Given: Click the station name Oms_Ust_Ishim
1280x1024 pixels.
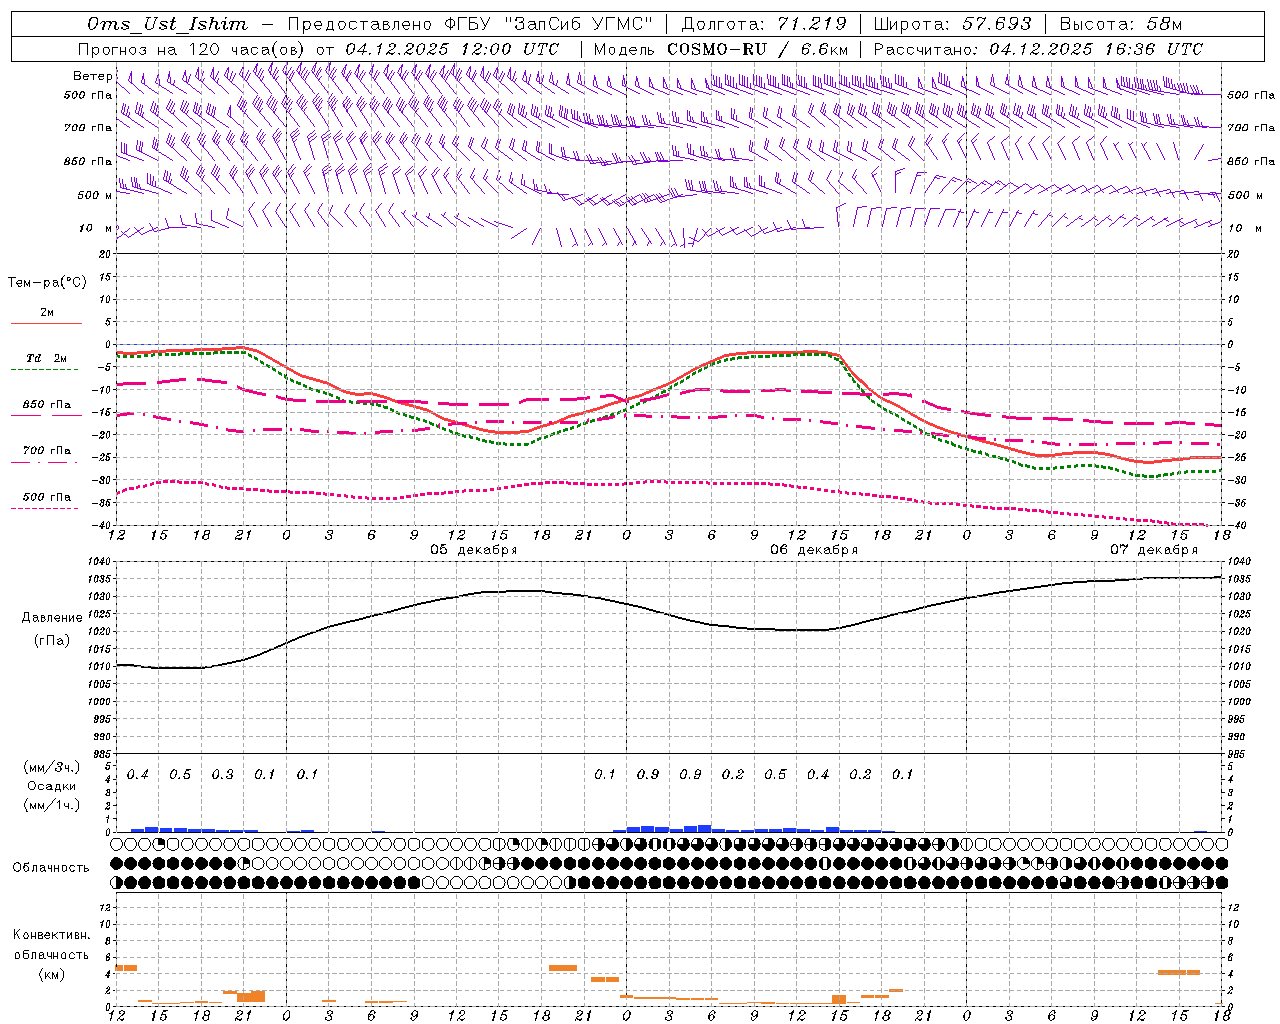Looking at the screenshot, I should click(x=167, y=24).
